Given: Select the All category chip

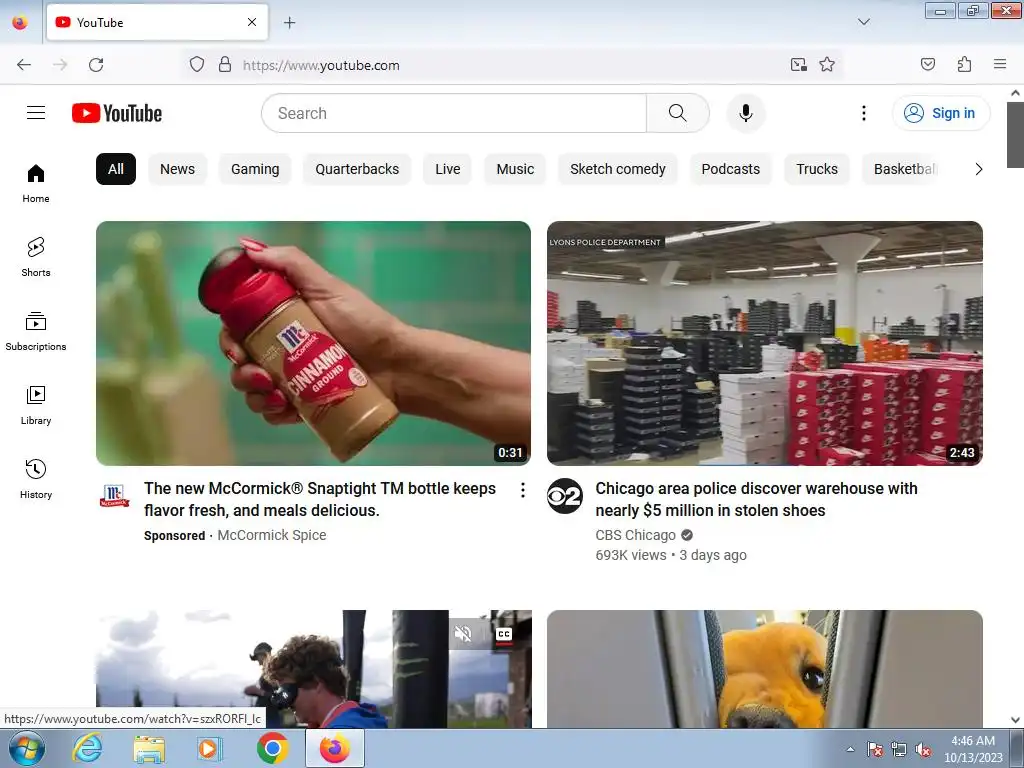Looking at the screenshot, I should [116, 169].
